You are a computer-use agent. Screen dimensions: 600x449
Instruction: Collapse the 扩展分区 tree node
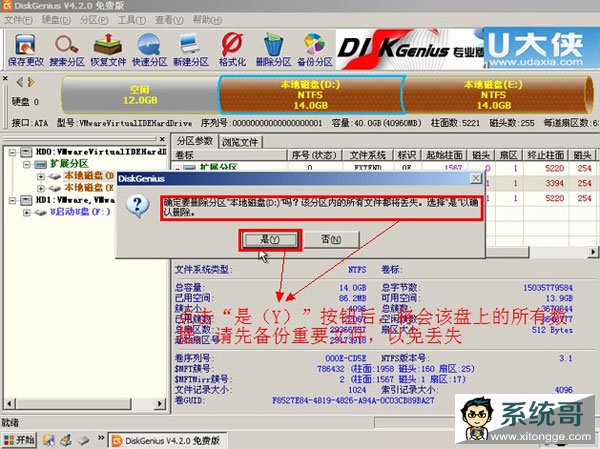click(x=26, y=164)
